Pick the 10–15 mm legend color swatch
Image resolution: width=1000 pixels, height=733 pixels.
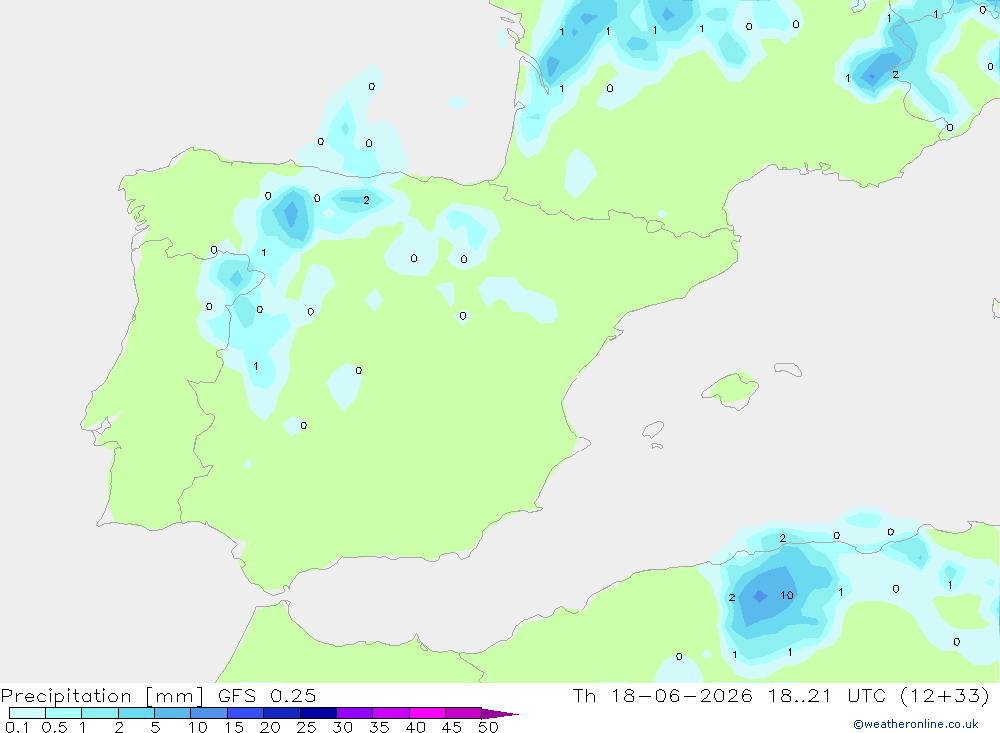[209, 713]
